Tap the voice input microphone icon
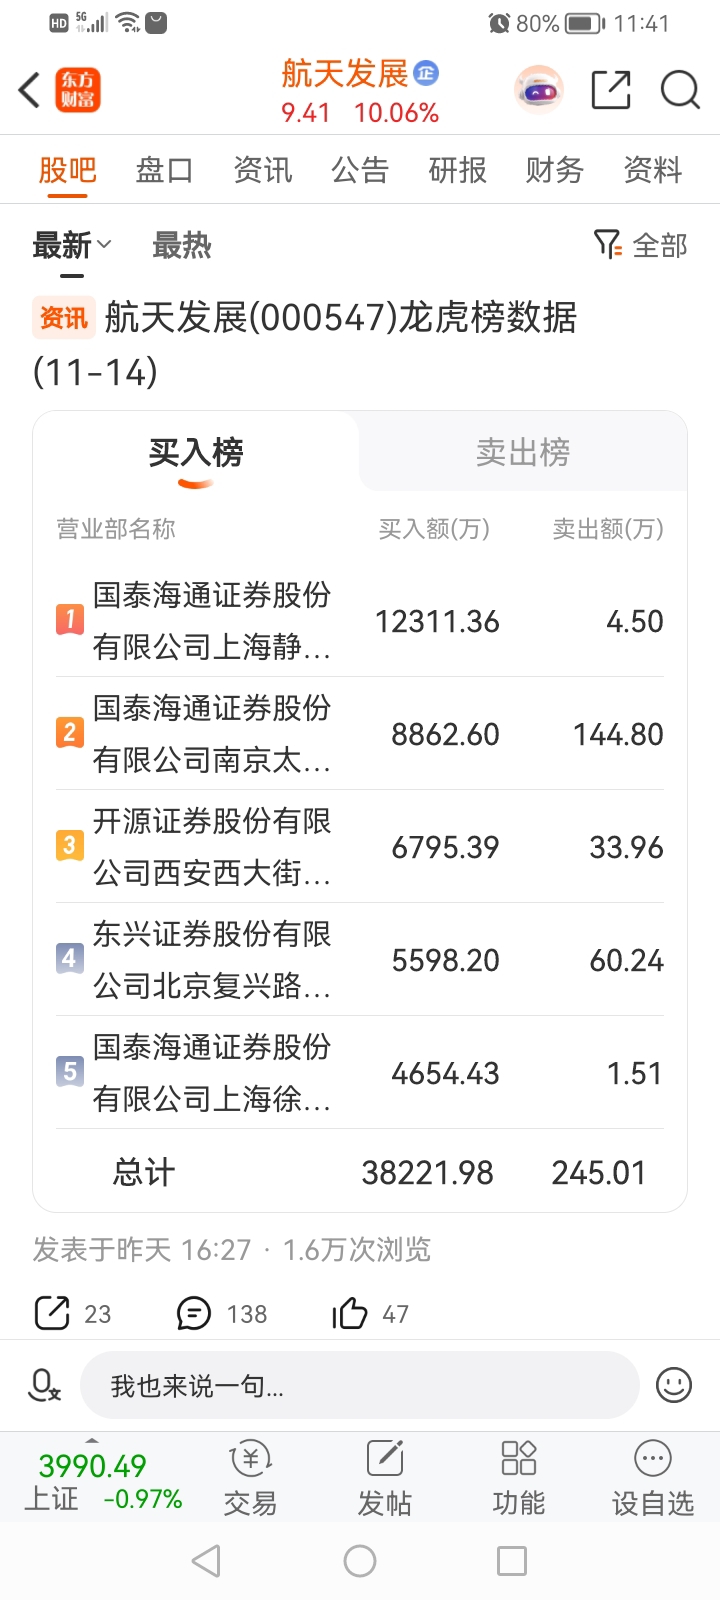The width and height of the screenshot is (720, 1600). click(x=44, y=1385)
